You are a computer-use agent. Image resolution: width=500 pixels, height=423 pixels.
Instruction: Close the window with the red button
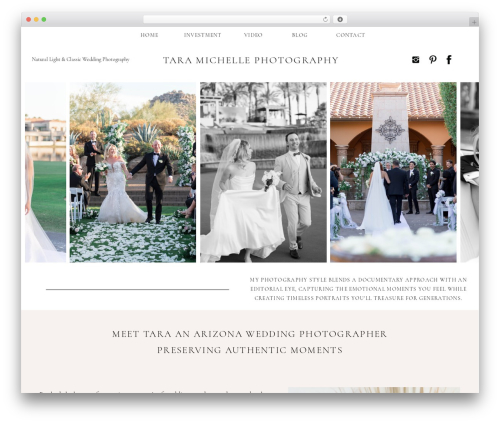tap(29, 20)
